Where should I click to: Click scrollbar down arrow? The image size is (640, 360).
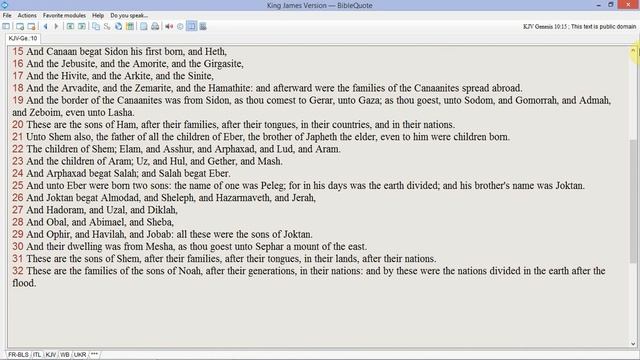[633, 344]
